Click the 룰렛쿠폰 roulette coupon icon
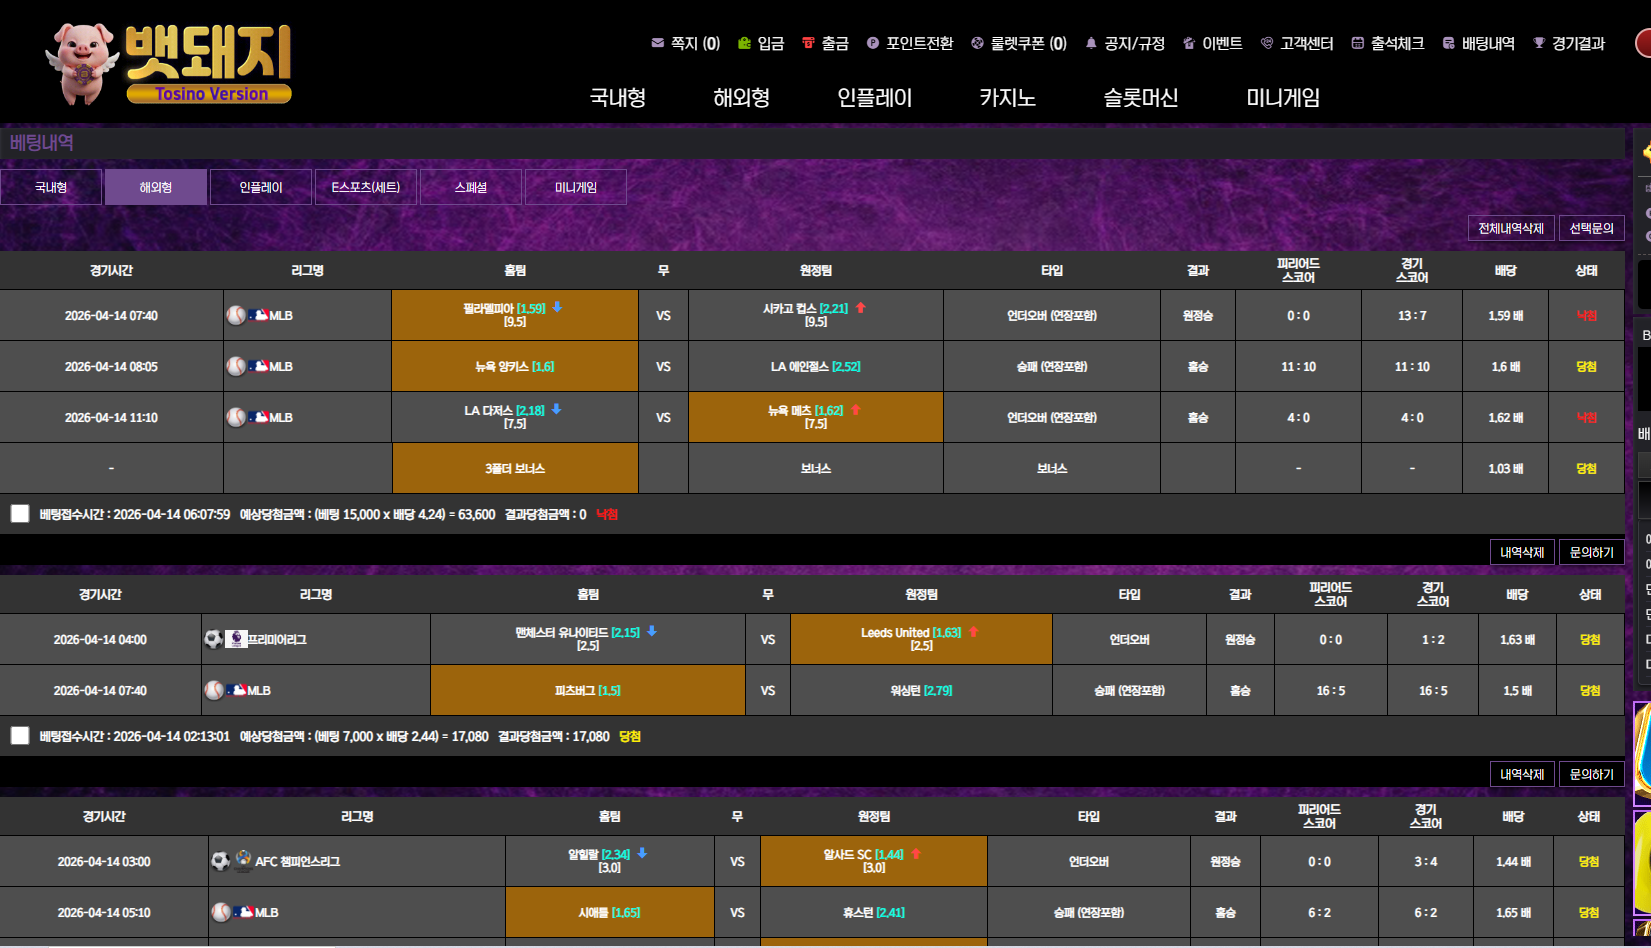This screenshot has width=1651, height=948. (977, 43)
